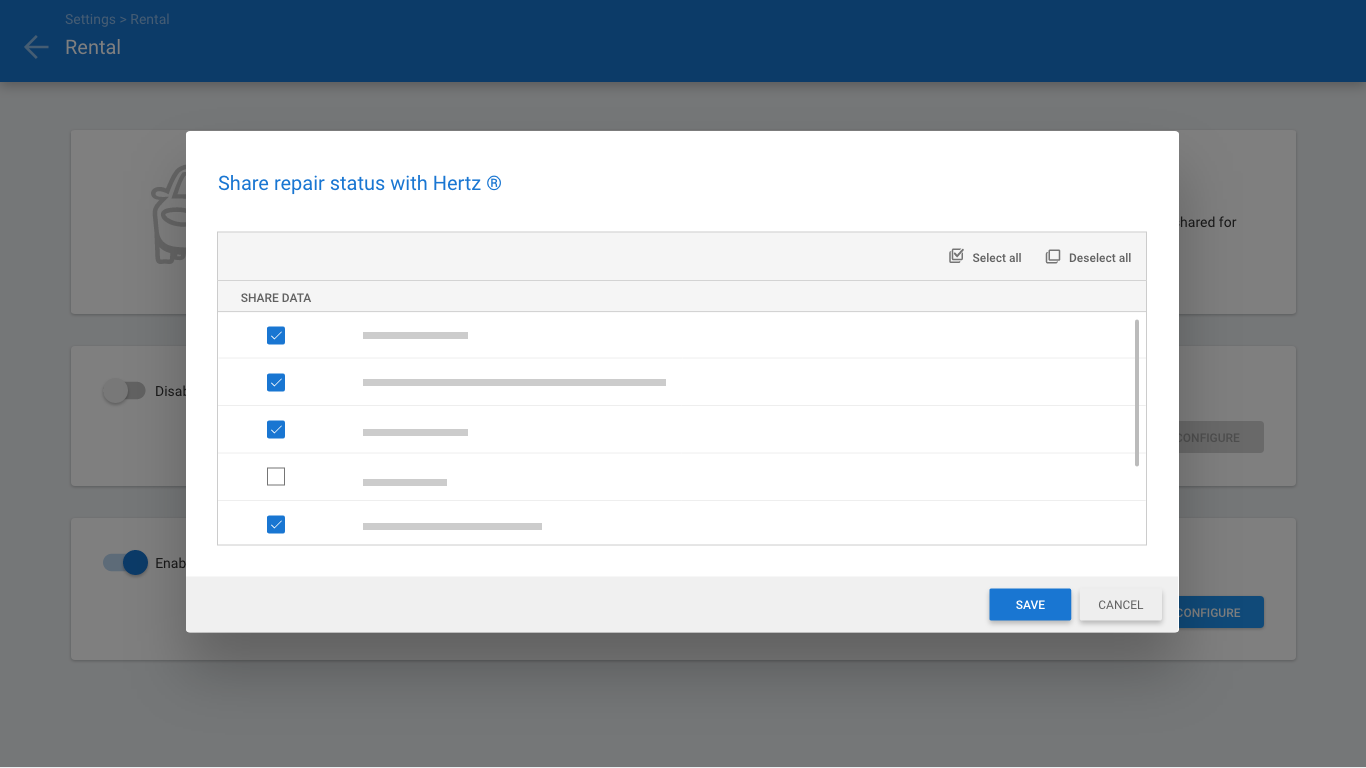Click the Share repair status with Hertz title
Screen dimensions: 1366x768
coord(359,183)
